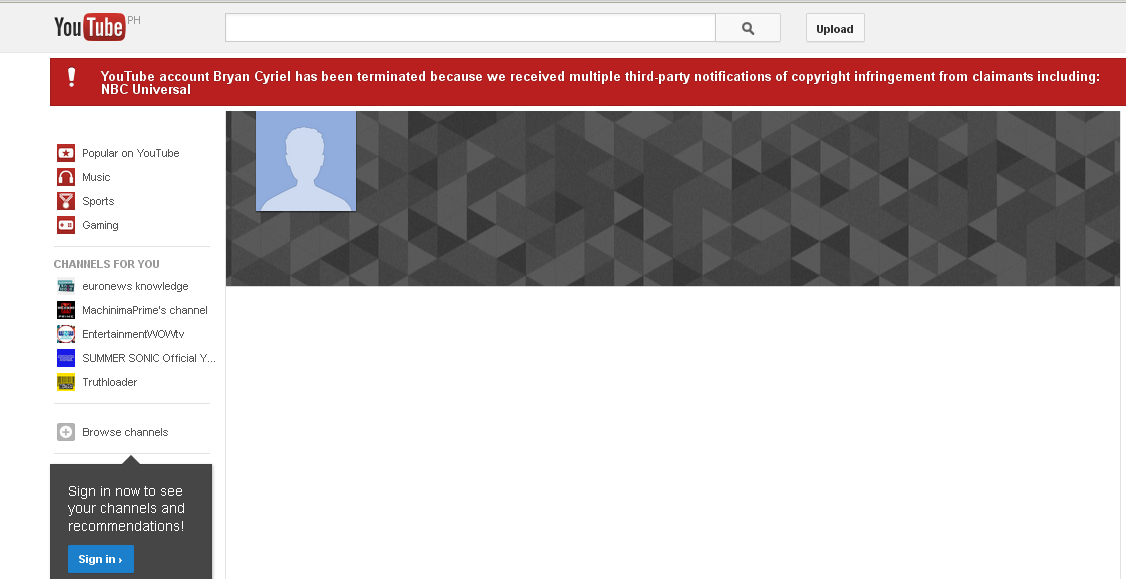Click the magnifier search button
1126x579 pixels.
pyautogui.click(x=748, y=28)
